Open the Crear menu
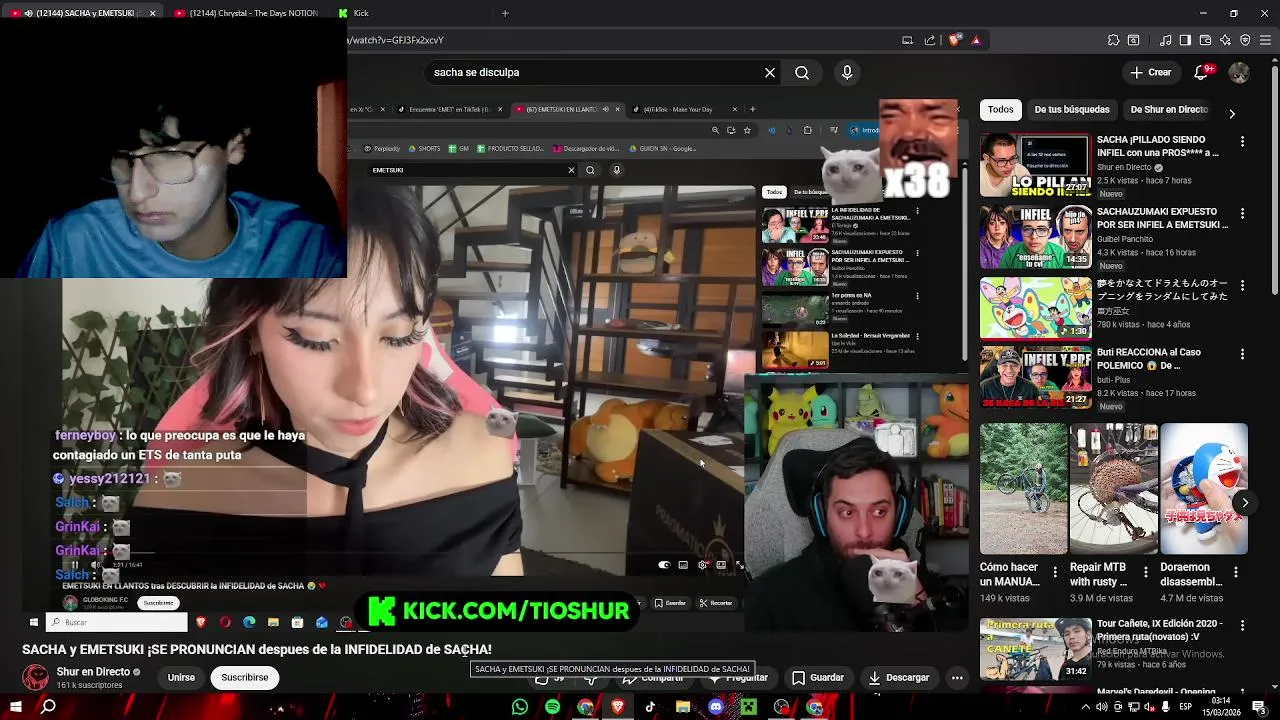 [x=1150, y=72]
